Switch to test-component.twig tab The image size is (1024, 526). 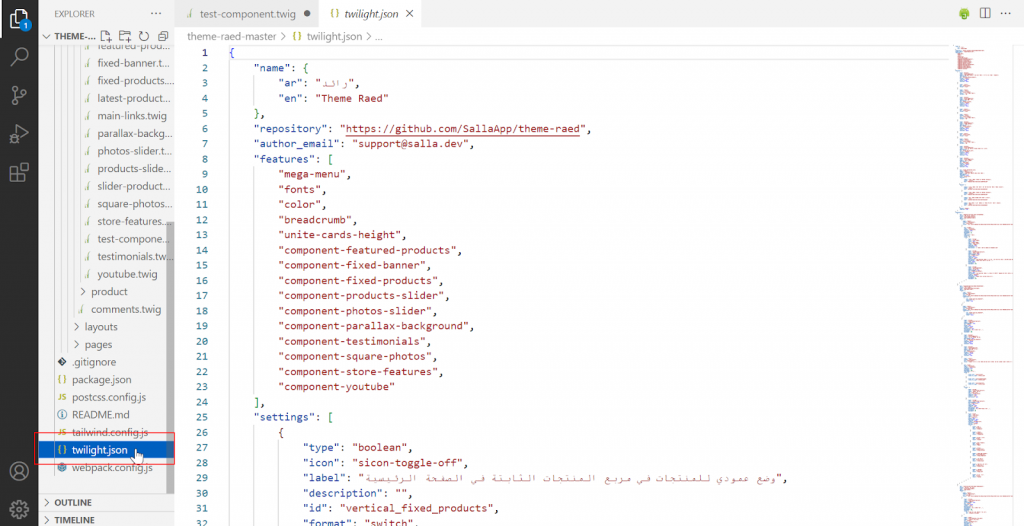coord(248,14)
